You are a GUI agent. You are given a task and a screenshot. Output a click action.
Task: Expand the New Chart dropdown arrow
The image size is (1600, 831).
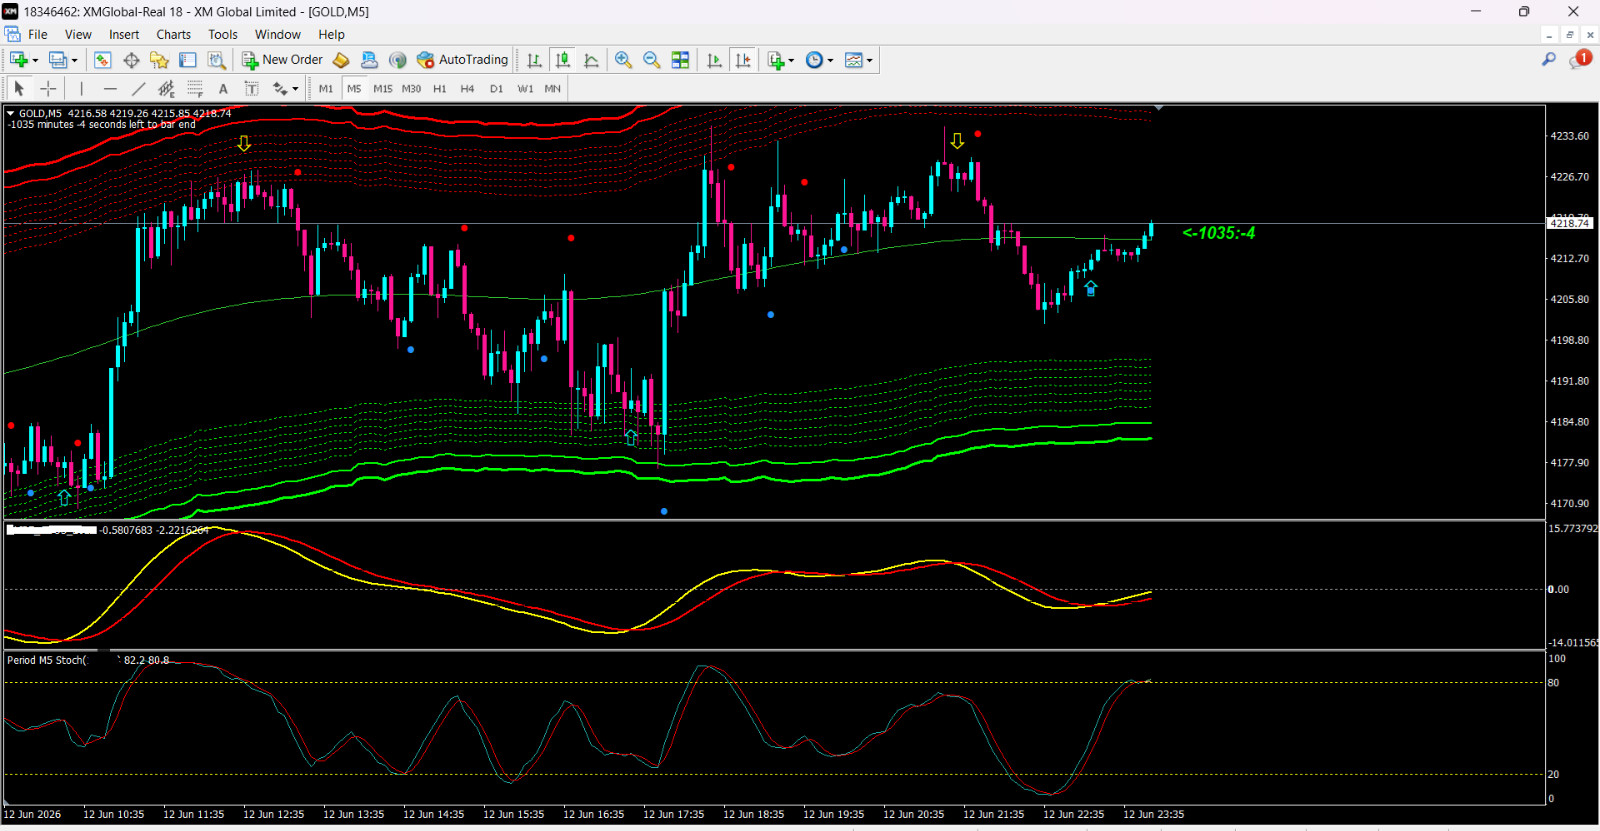[35, 60]
